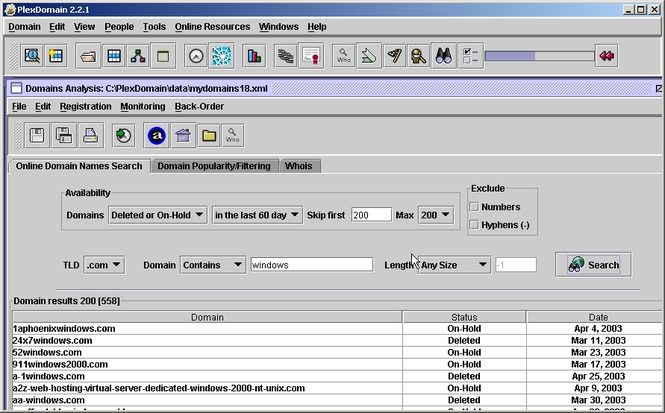The image size is (665, 413).
Task: Toggle the Numbers exclude checkbox
Action: 474,207
